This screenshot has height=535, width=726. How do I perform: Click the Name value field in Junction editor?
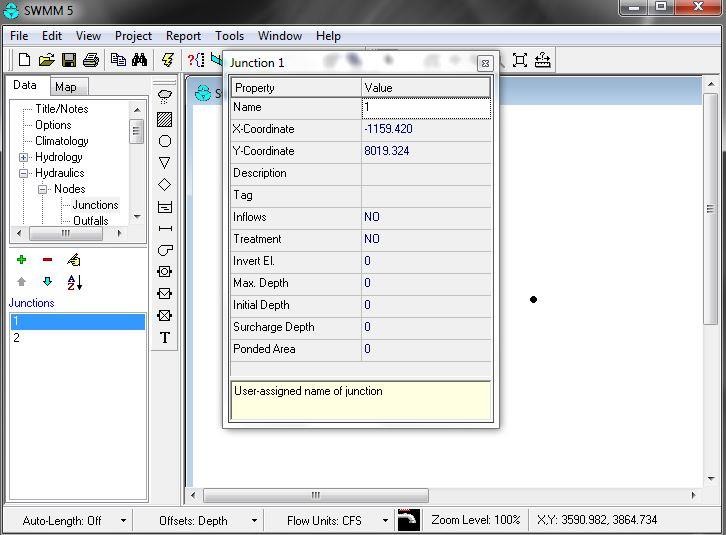click(x=426, y=108)
